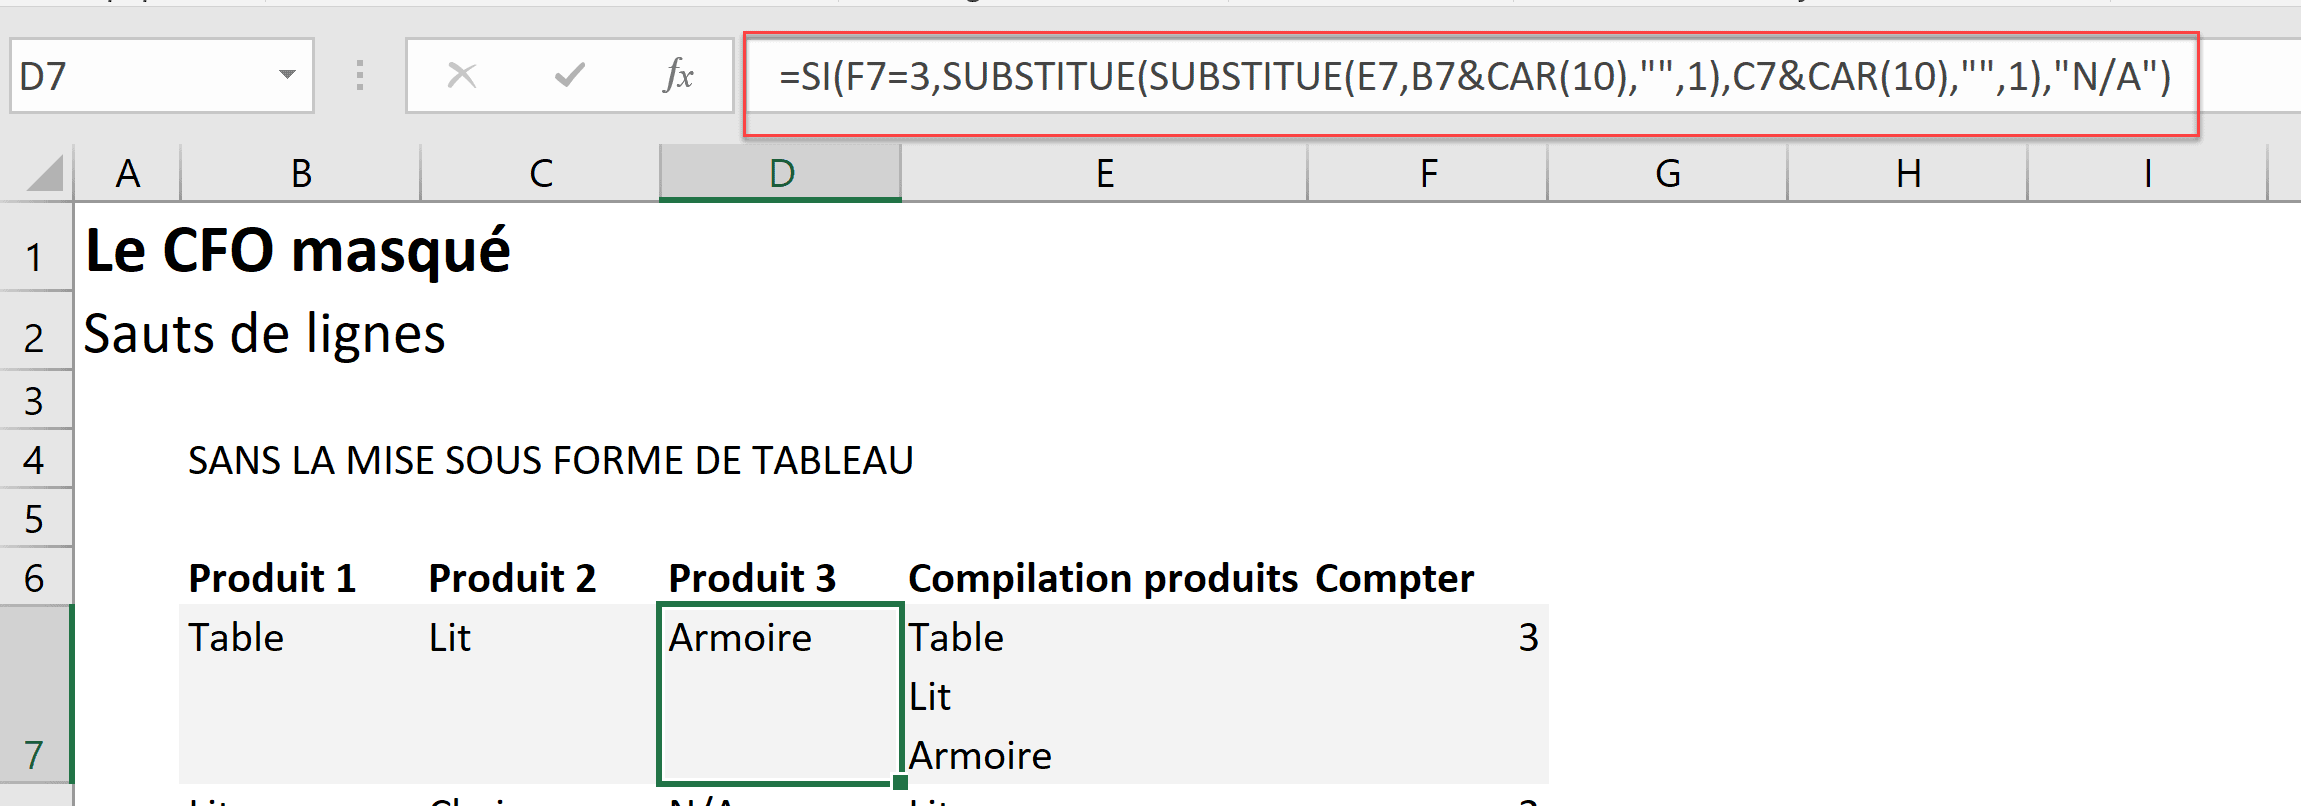The height and width of the screenshot is (806, 2301).
Task: Click the cell containing 'Le CFO masqué'
Action: pyautogui.click(x=298, y=250)
